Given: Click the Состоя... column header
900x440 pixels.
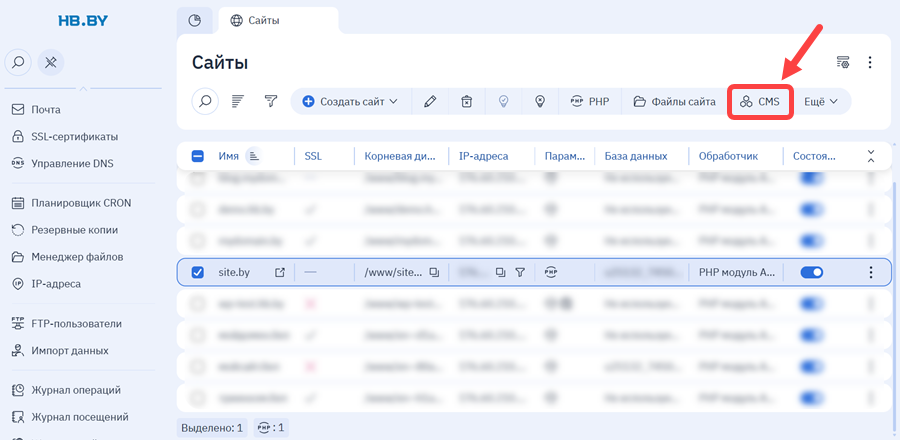Looking at the screenshot, I should click(x=814, y=156).
